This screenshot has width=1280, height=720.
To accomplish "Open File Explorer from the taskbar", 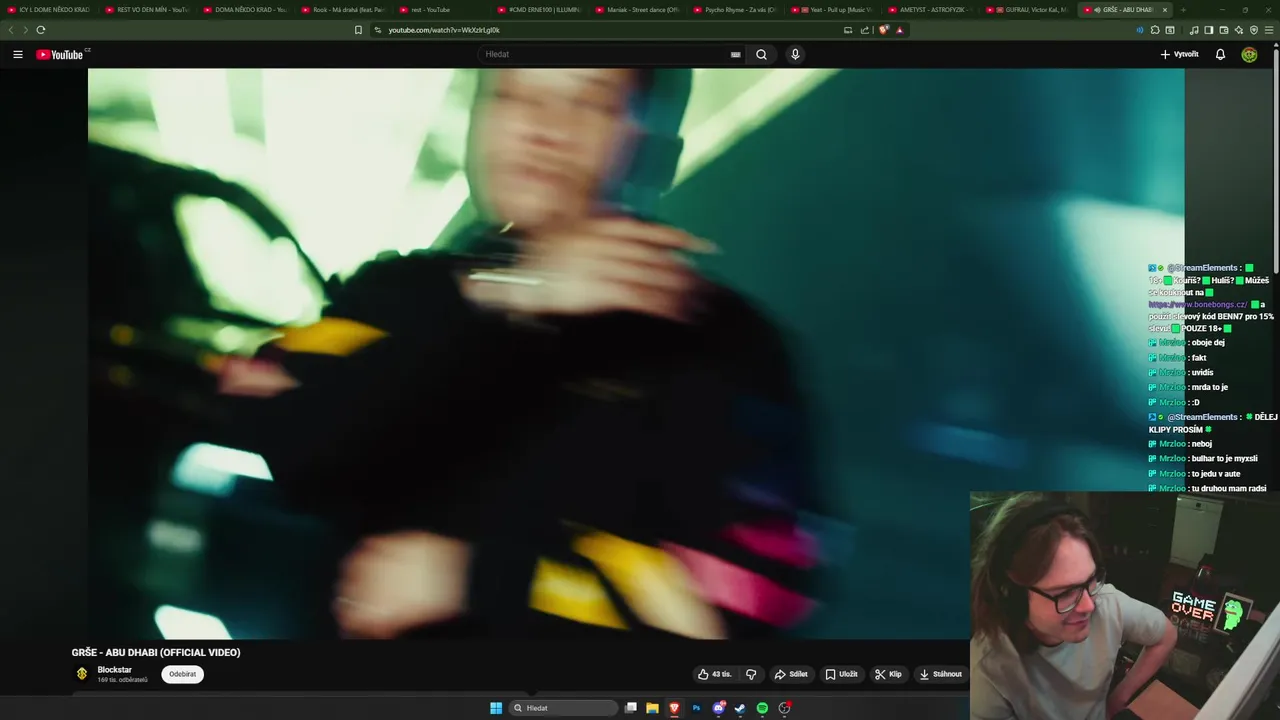I will point(652,708).
